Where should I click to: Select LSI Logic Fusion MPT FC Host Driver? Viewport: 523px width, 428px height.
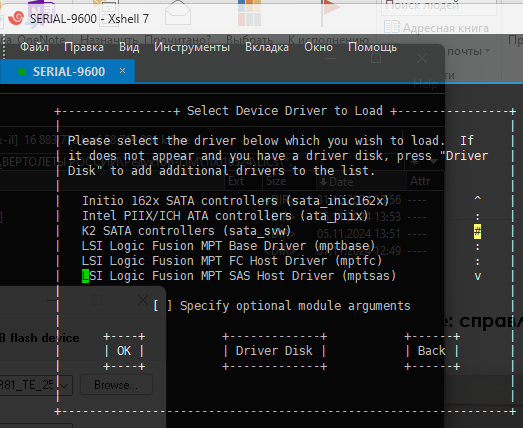pyautogui.click(x=232, y=261)
